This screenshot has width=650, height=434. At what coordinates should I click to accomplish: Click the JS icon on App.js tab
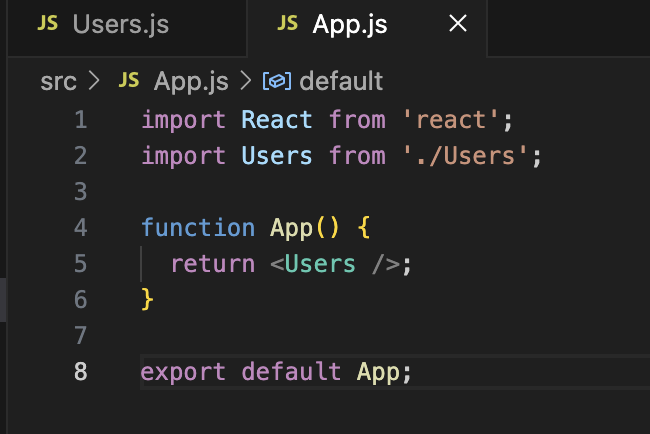(287, 23)
